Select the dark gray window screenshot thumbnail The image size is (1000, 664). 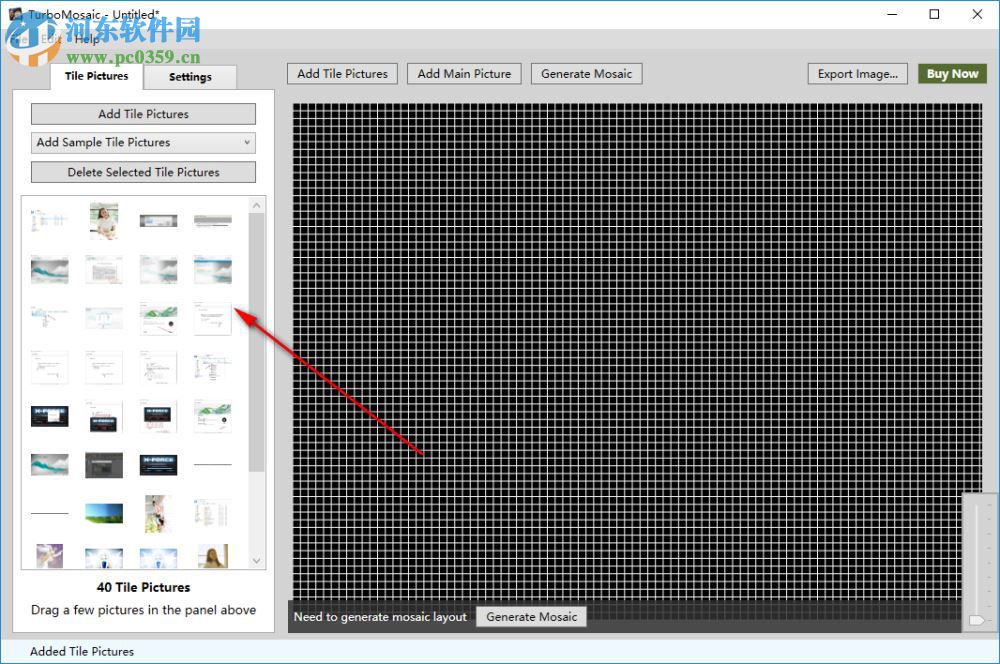104,466
